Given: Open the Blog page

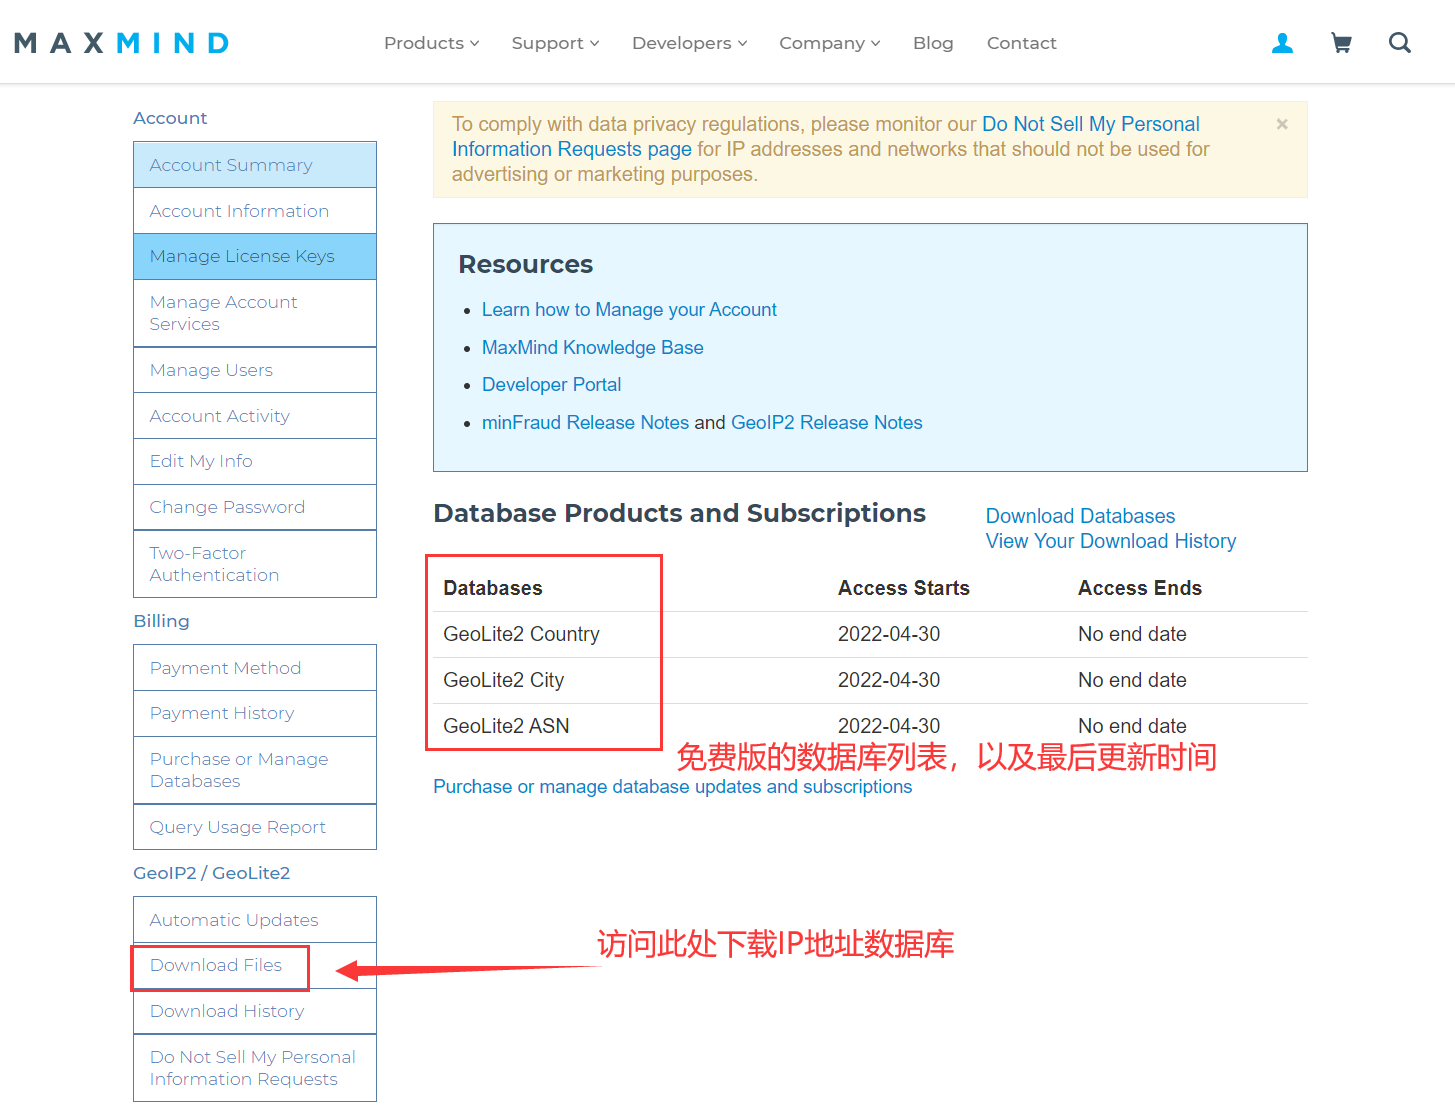Looking at the screenshot, I should point(933,43).
